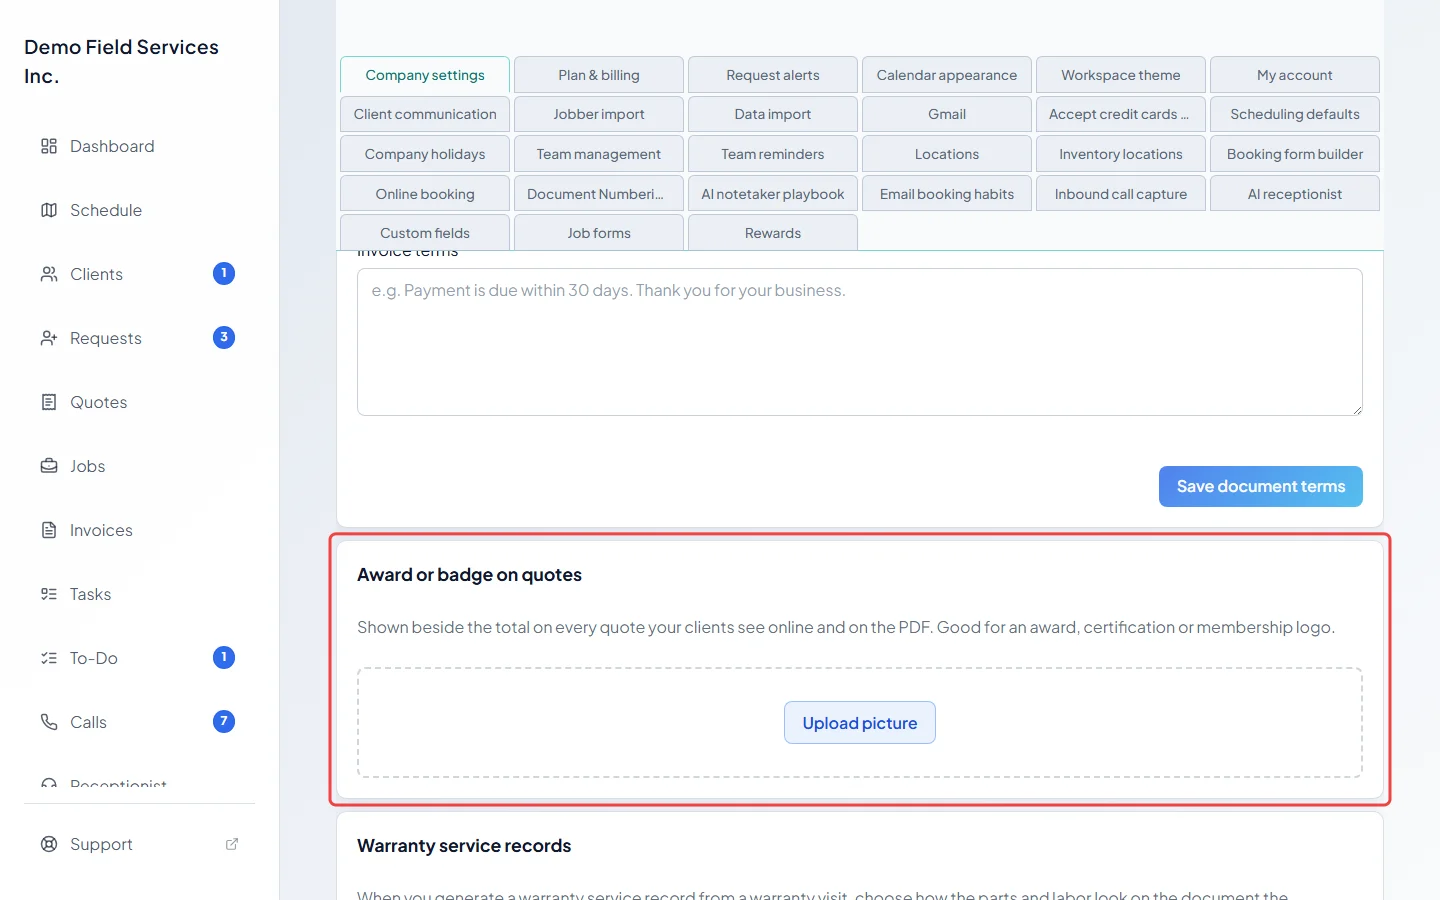Open the Custom fields tab
This screenshot has width=1440, height=900.
[425, 233]
